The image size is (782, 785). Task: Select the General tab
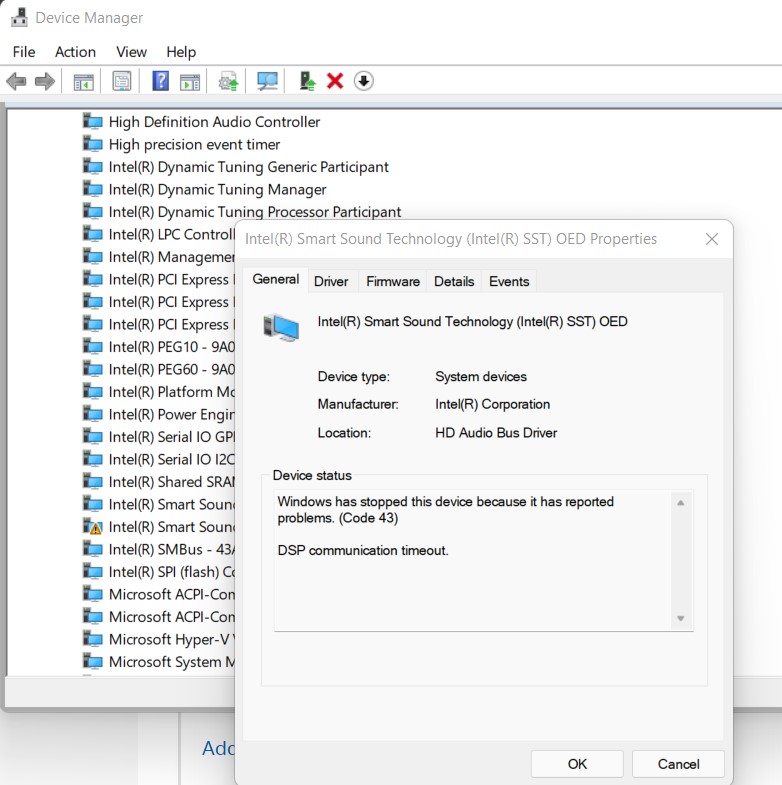pos(276,279)
